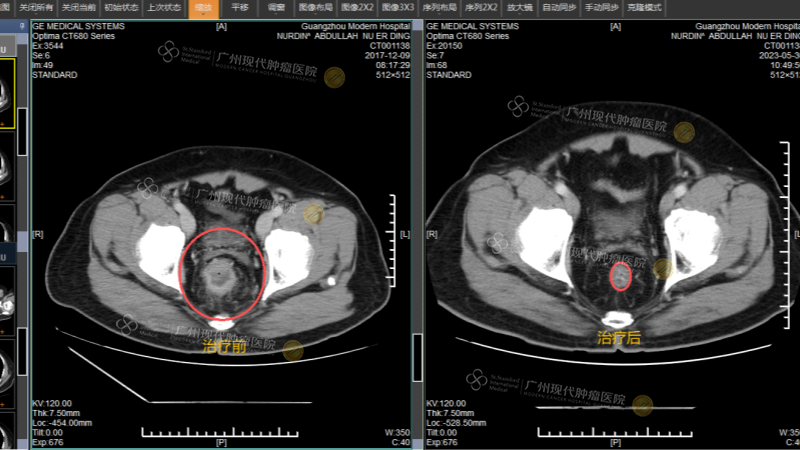Toggle the highlighted 缩放 zoom tool
Screen dimensions: 800x450
pyautogui.click(x=203, y=7)
